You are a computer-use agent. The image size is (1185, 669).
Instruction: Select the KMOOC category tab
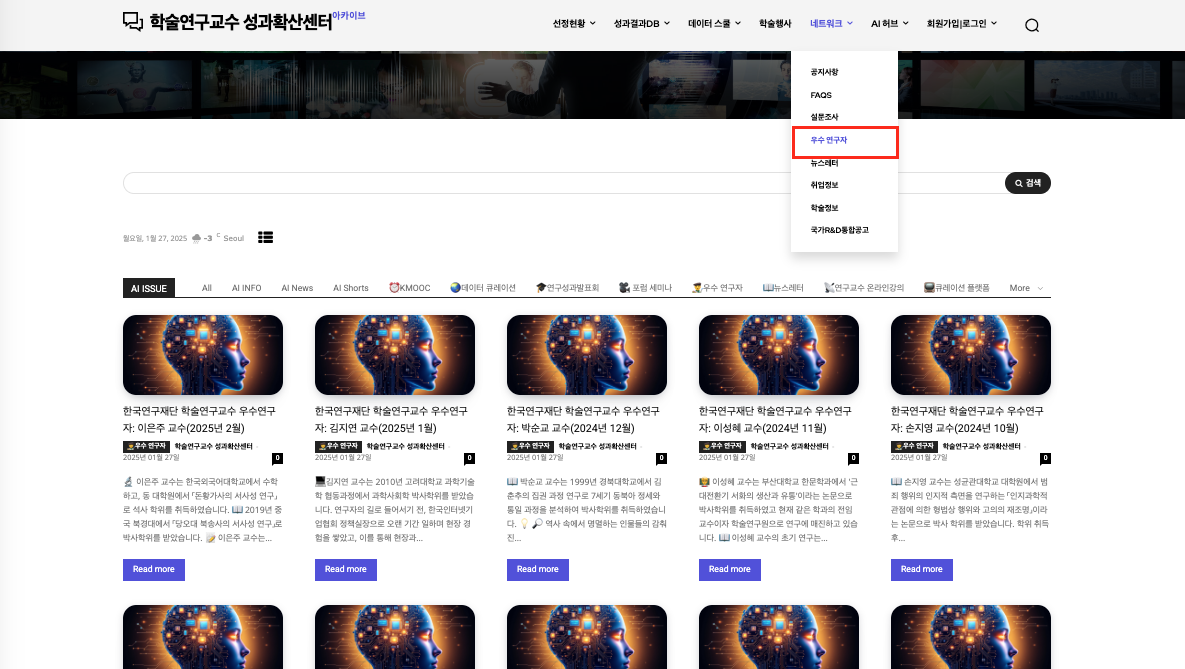pyautogui.click(x=409, y=288)
